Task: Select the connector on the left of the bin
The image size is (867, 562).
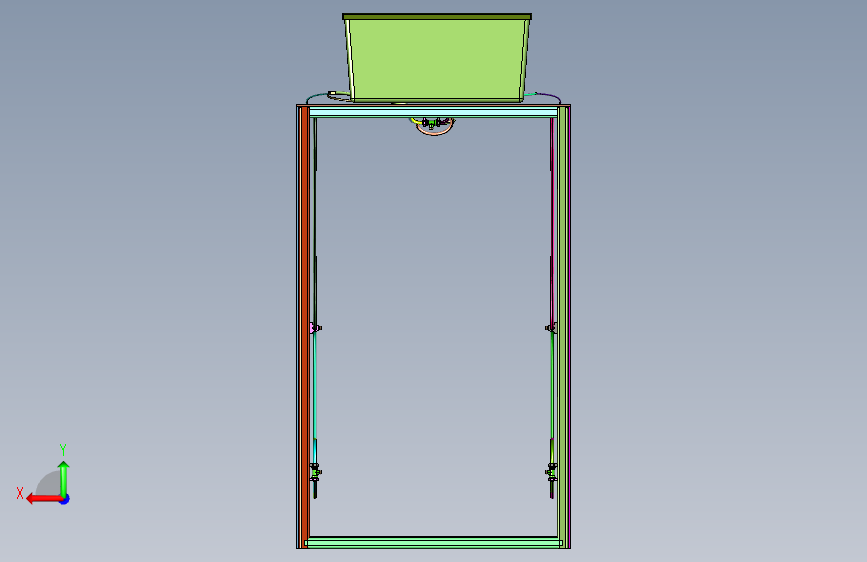Action: click(x=333, y=94)
